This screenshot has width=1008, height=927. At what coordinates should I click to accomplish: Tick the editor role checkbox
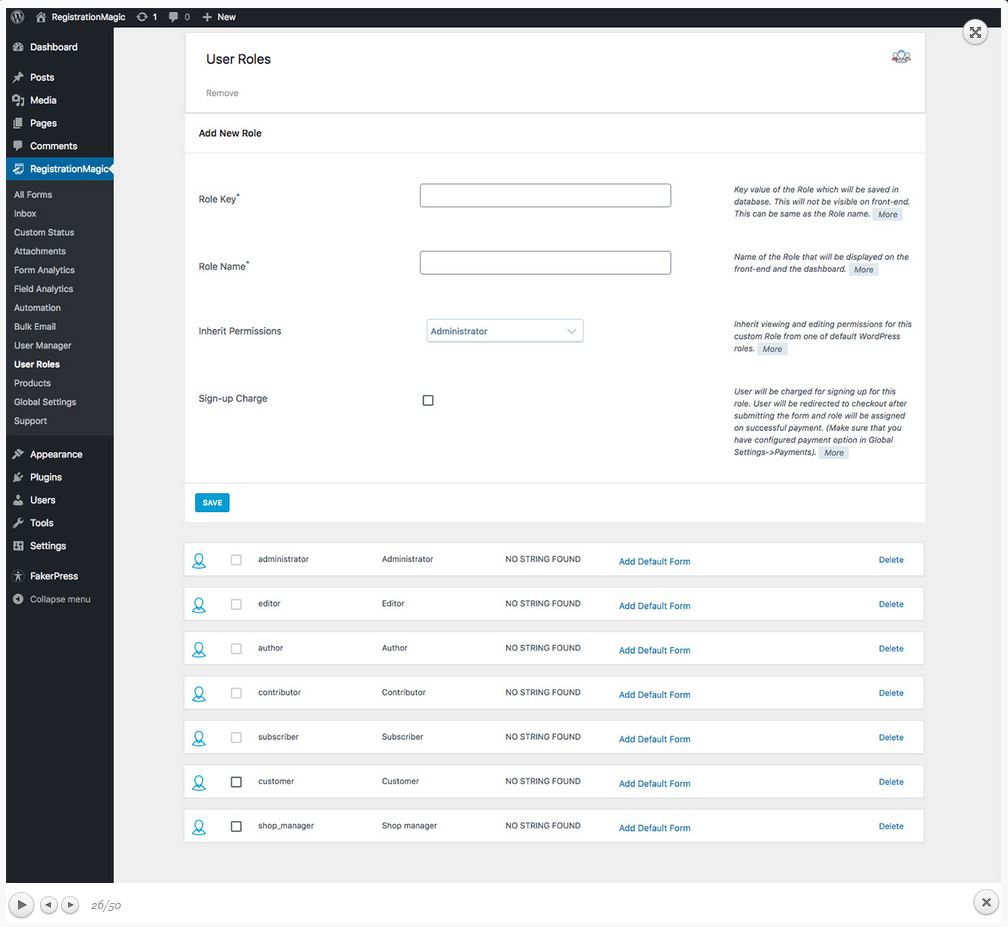[236, 604]
